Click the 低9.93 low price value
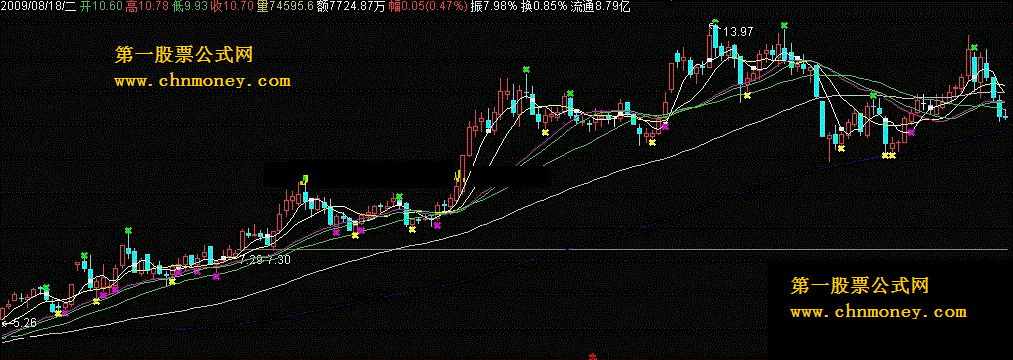This screenshot has width=1013, height=360. pyautogui.click(x=190, y=6)
